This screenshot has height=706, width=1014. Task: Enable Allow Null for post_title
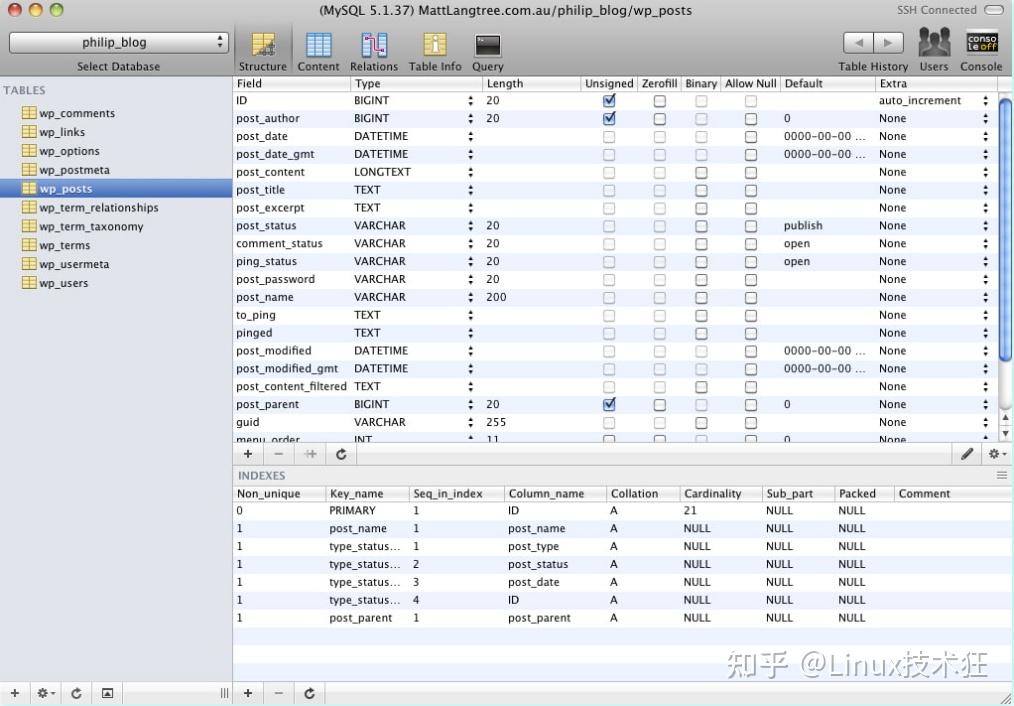750,190
